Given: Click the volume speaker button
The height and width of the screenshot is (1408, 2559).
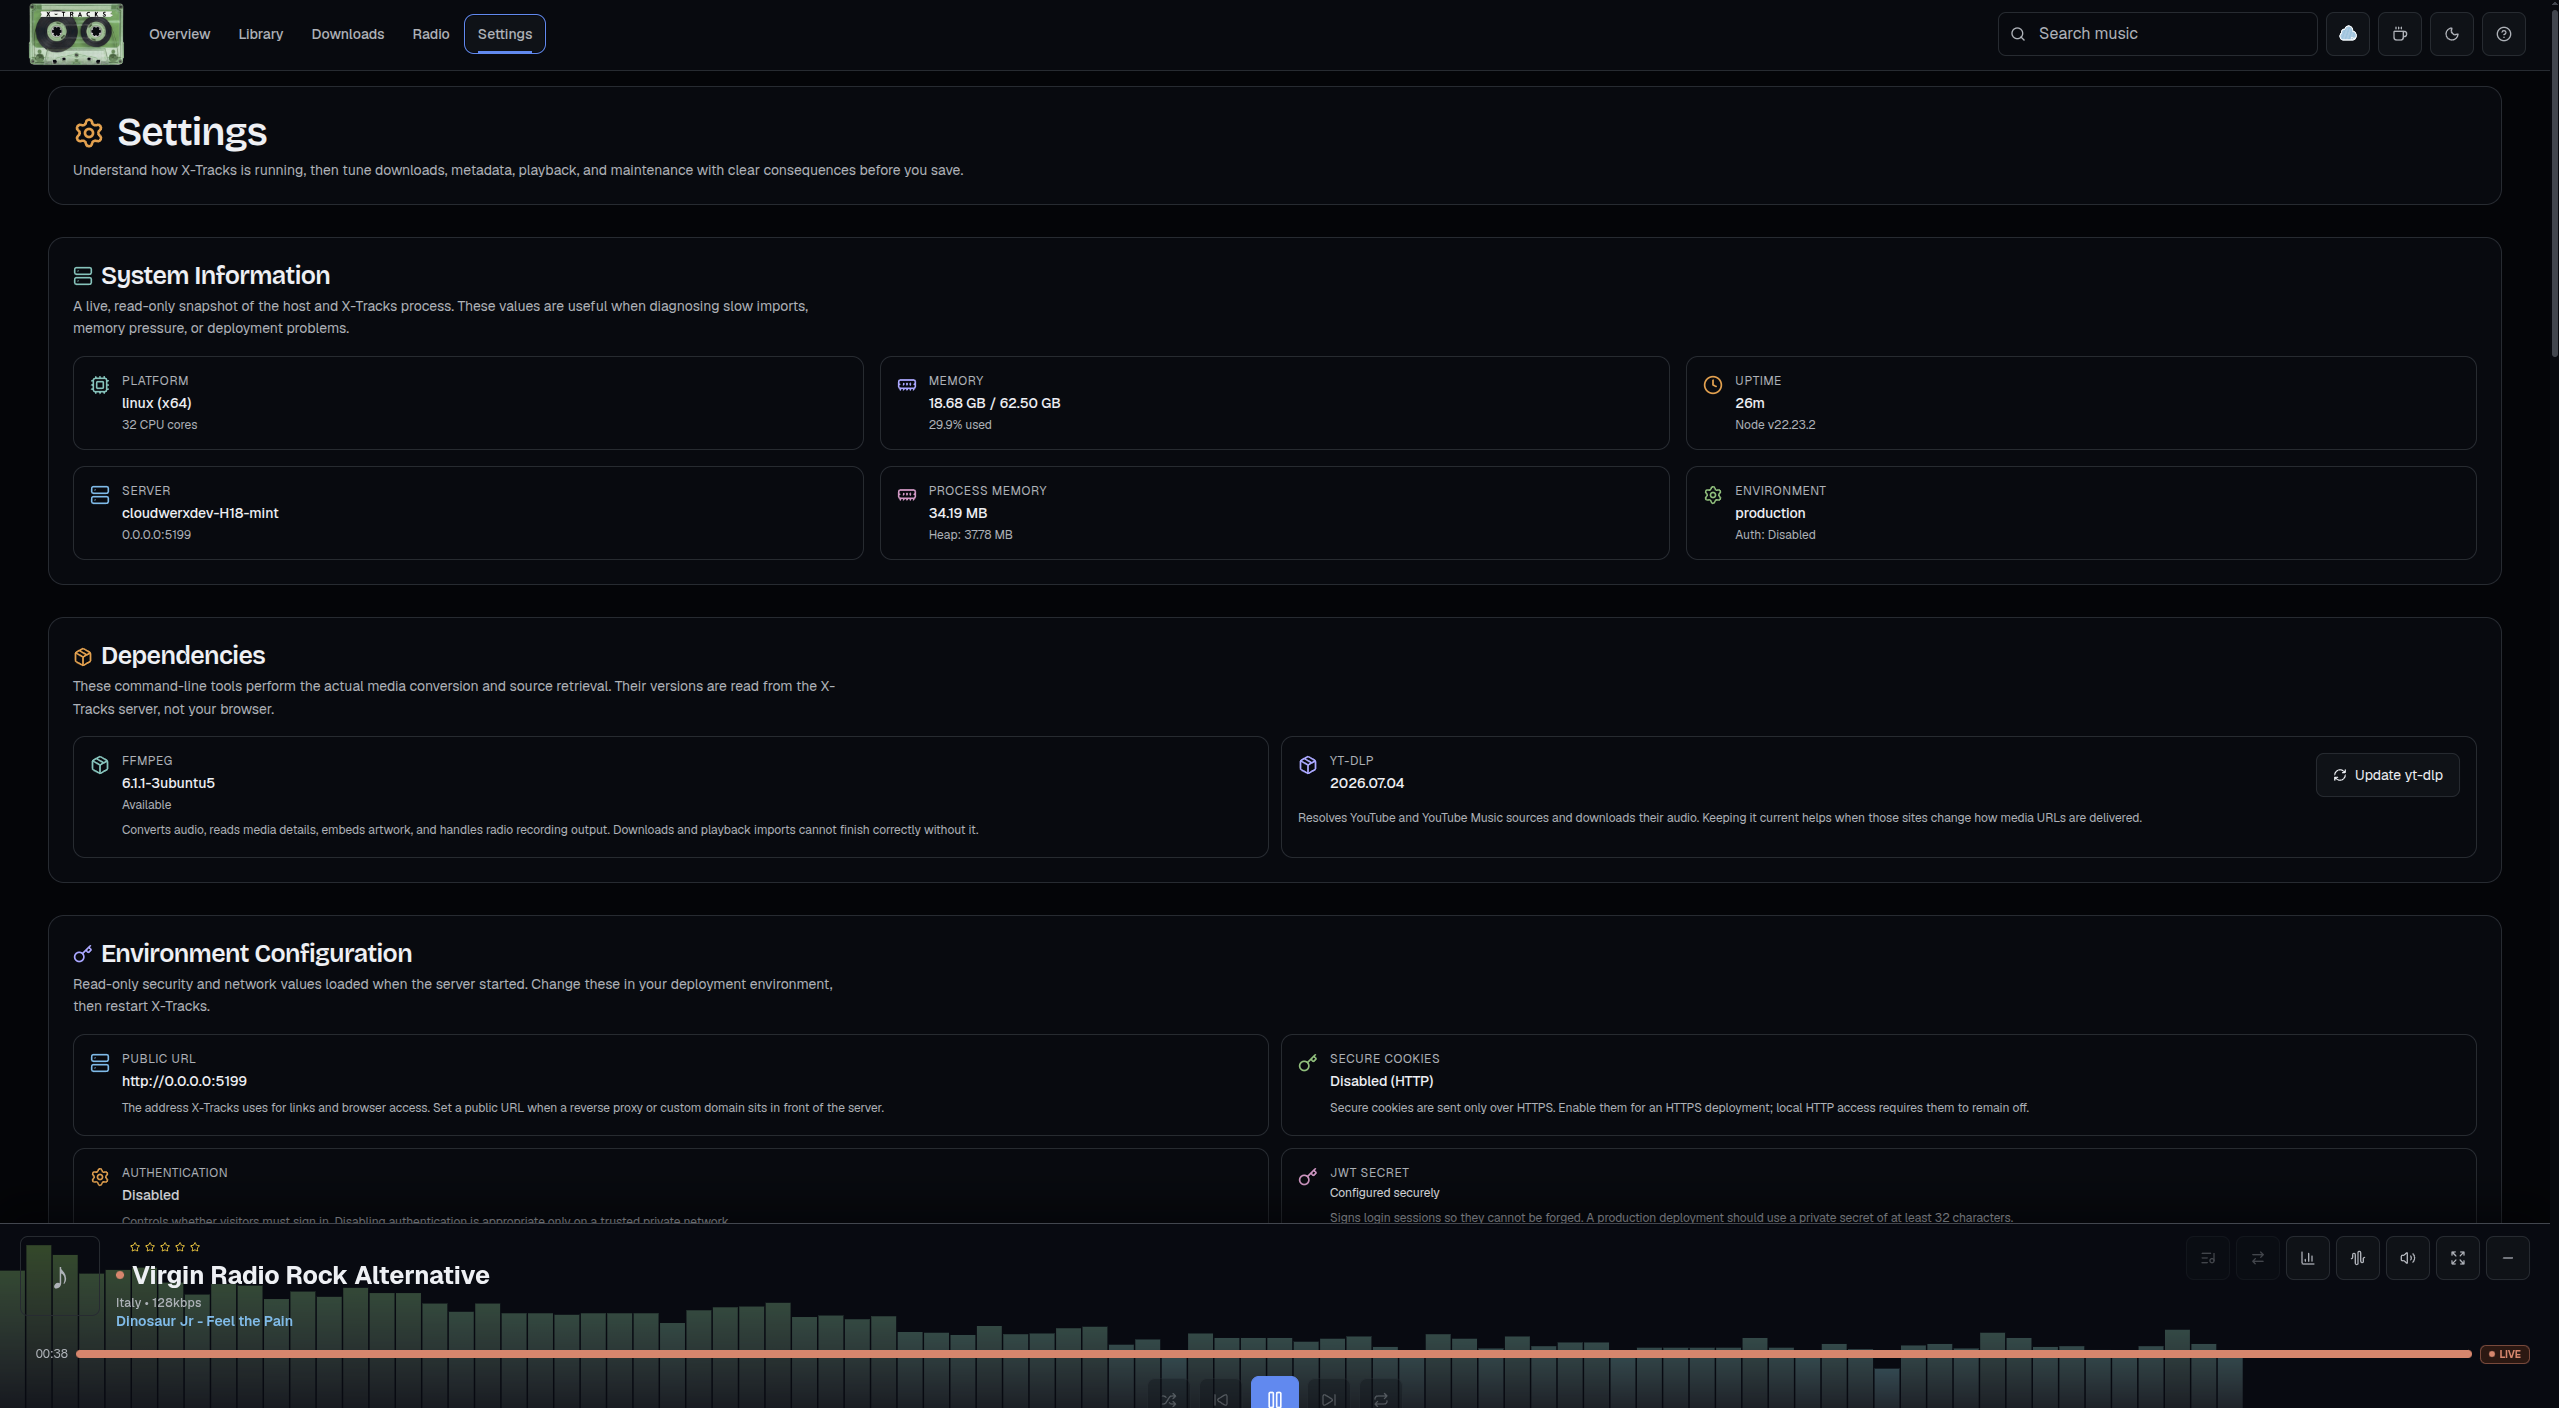Looking at the screenshot, I should [x=2408, y=1258].
